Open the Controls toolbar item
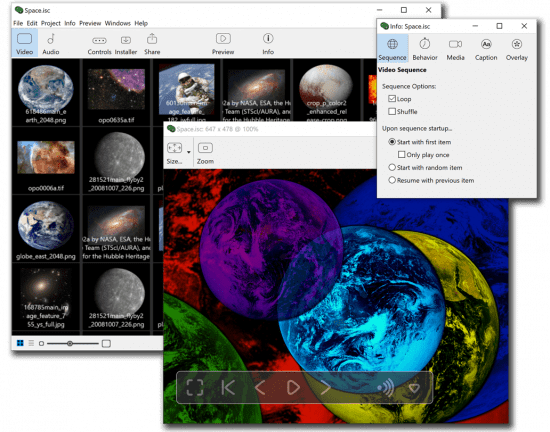The width and height of the screenshot is (550, 432). click(x=99, y=45)
